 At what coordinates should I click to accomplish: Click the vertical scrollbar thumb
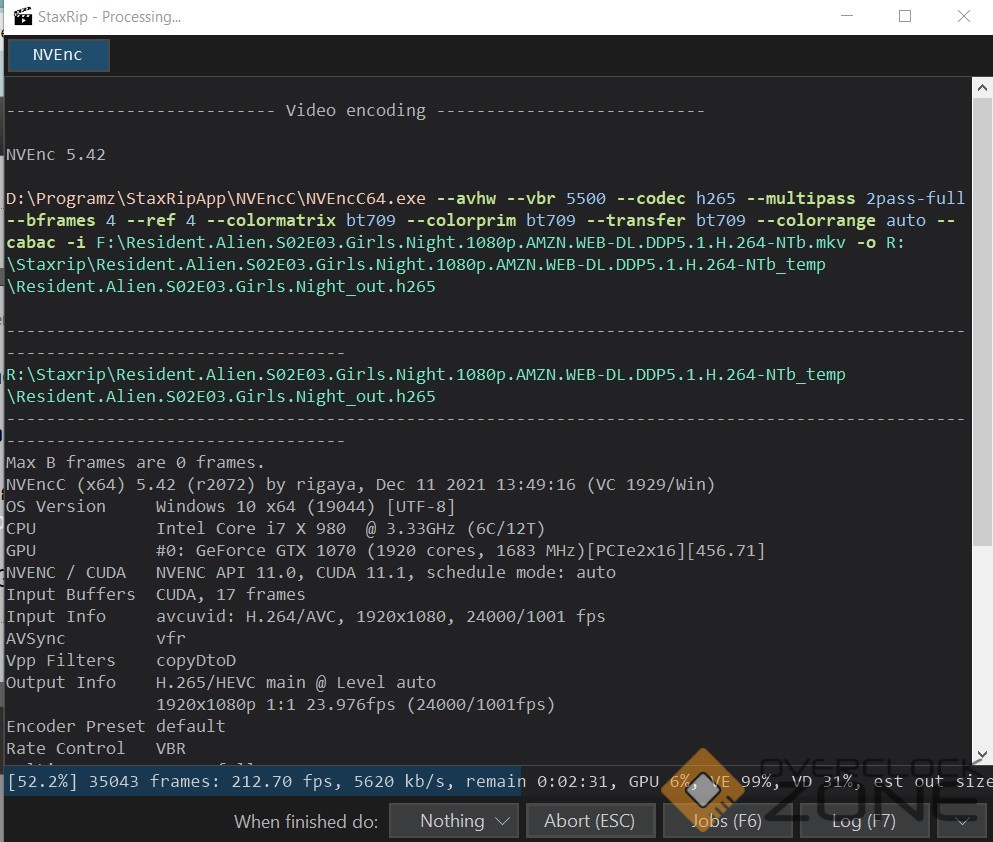pos(982,321)
